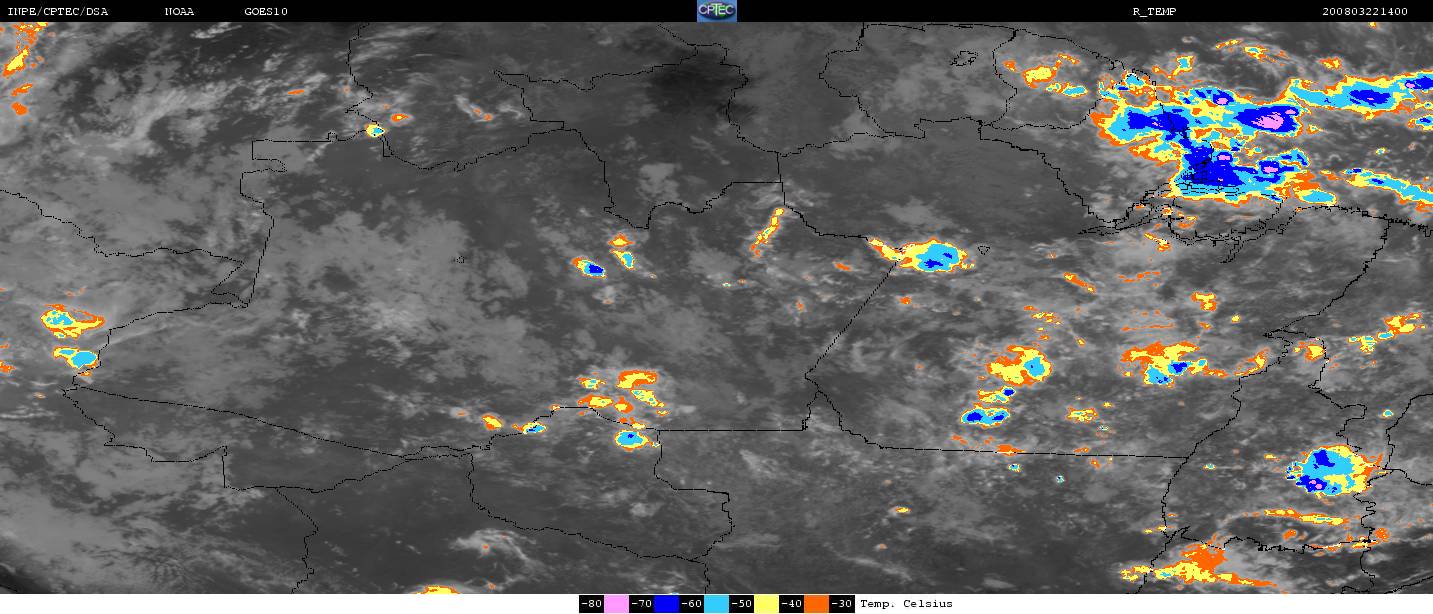Select the pink legend color swatch
The height and width of the screenshot is (614, 1433).
[617, 604]
